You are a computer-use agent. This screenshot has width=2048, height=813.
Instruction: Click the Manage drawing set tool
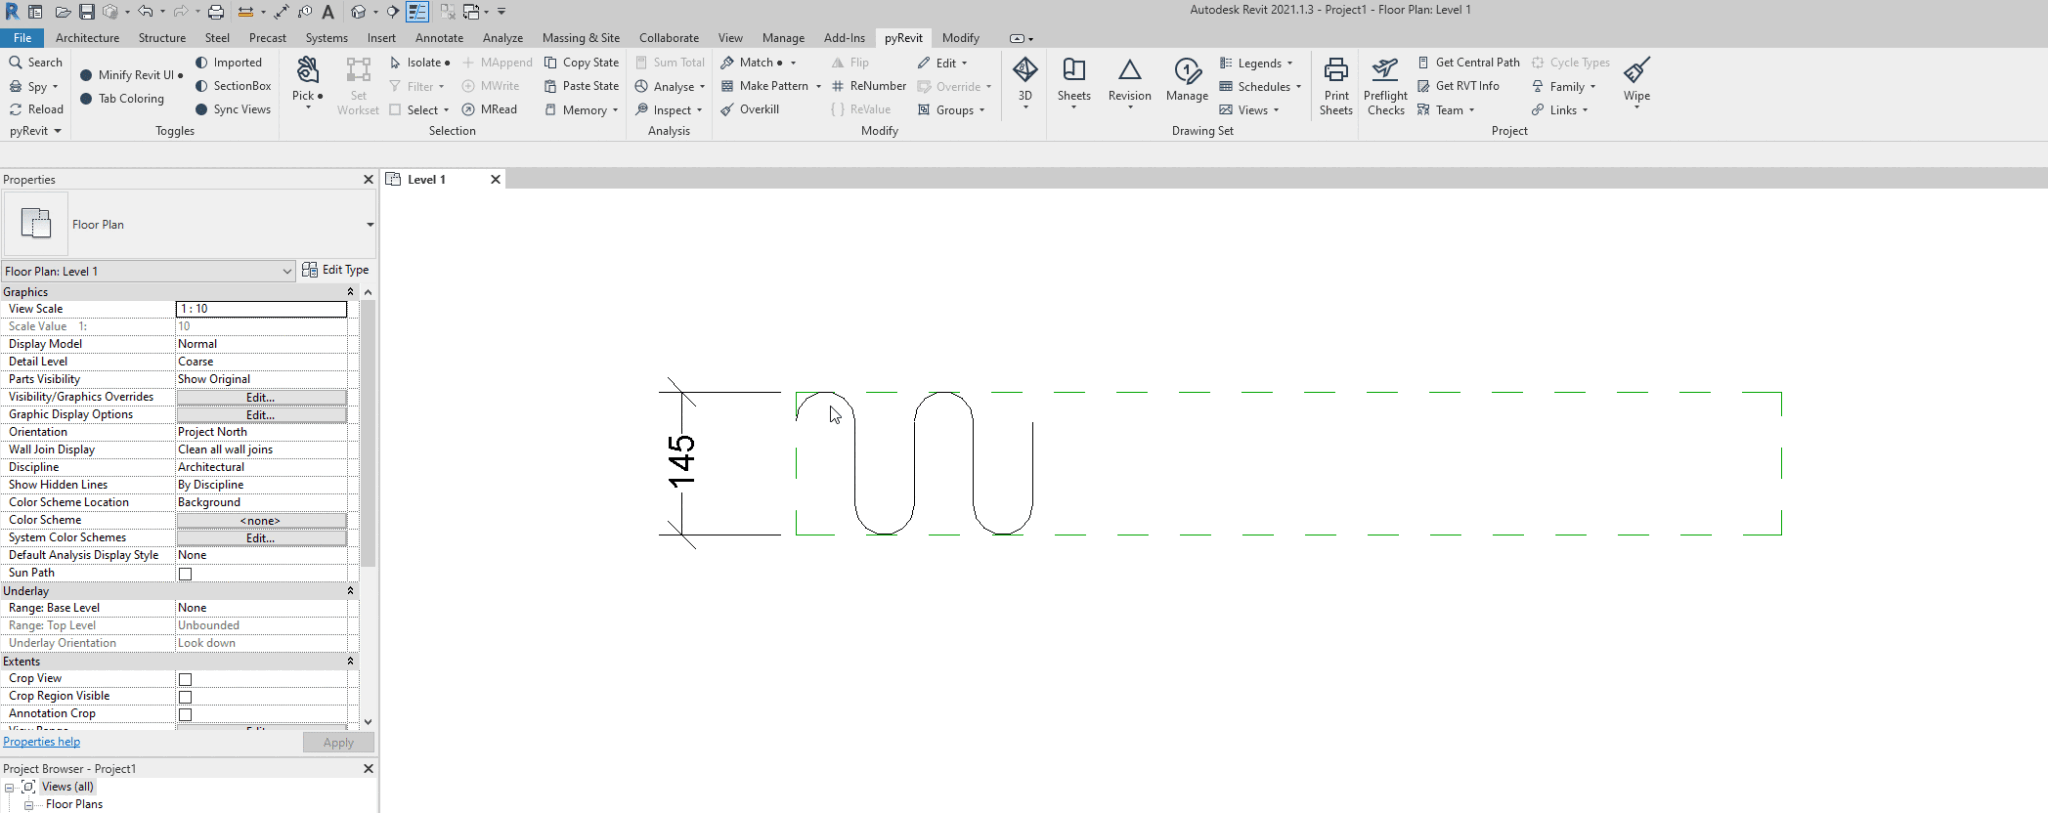[1187, 81]
